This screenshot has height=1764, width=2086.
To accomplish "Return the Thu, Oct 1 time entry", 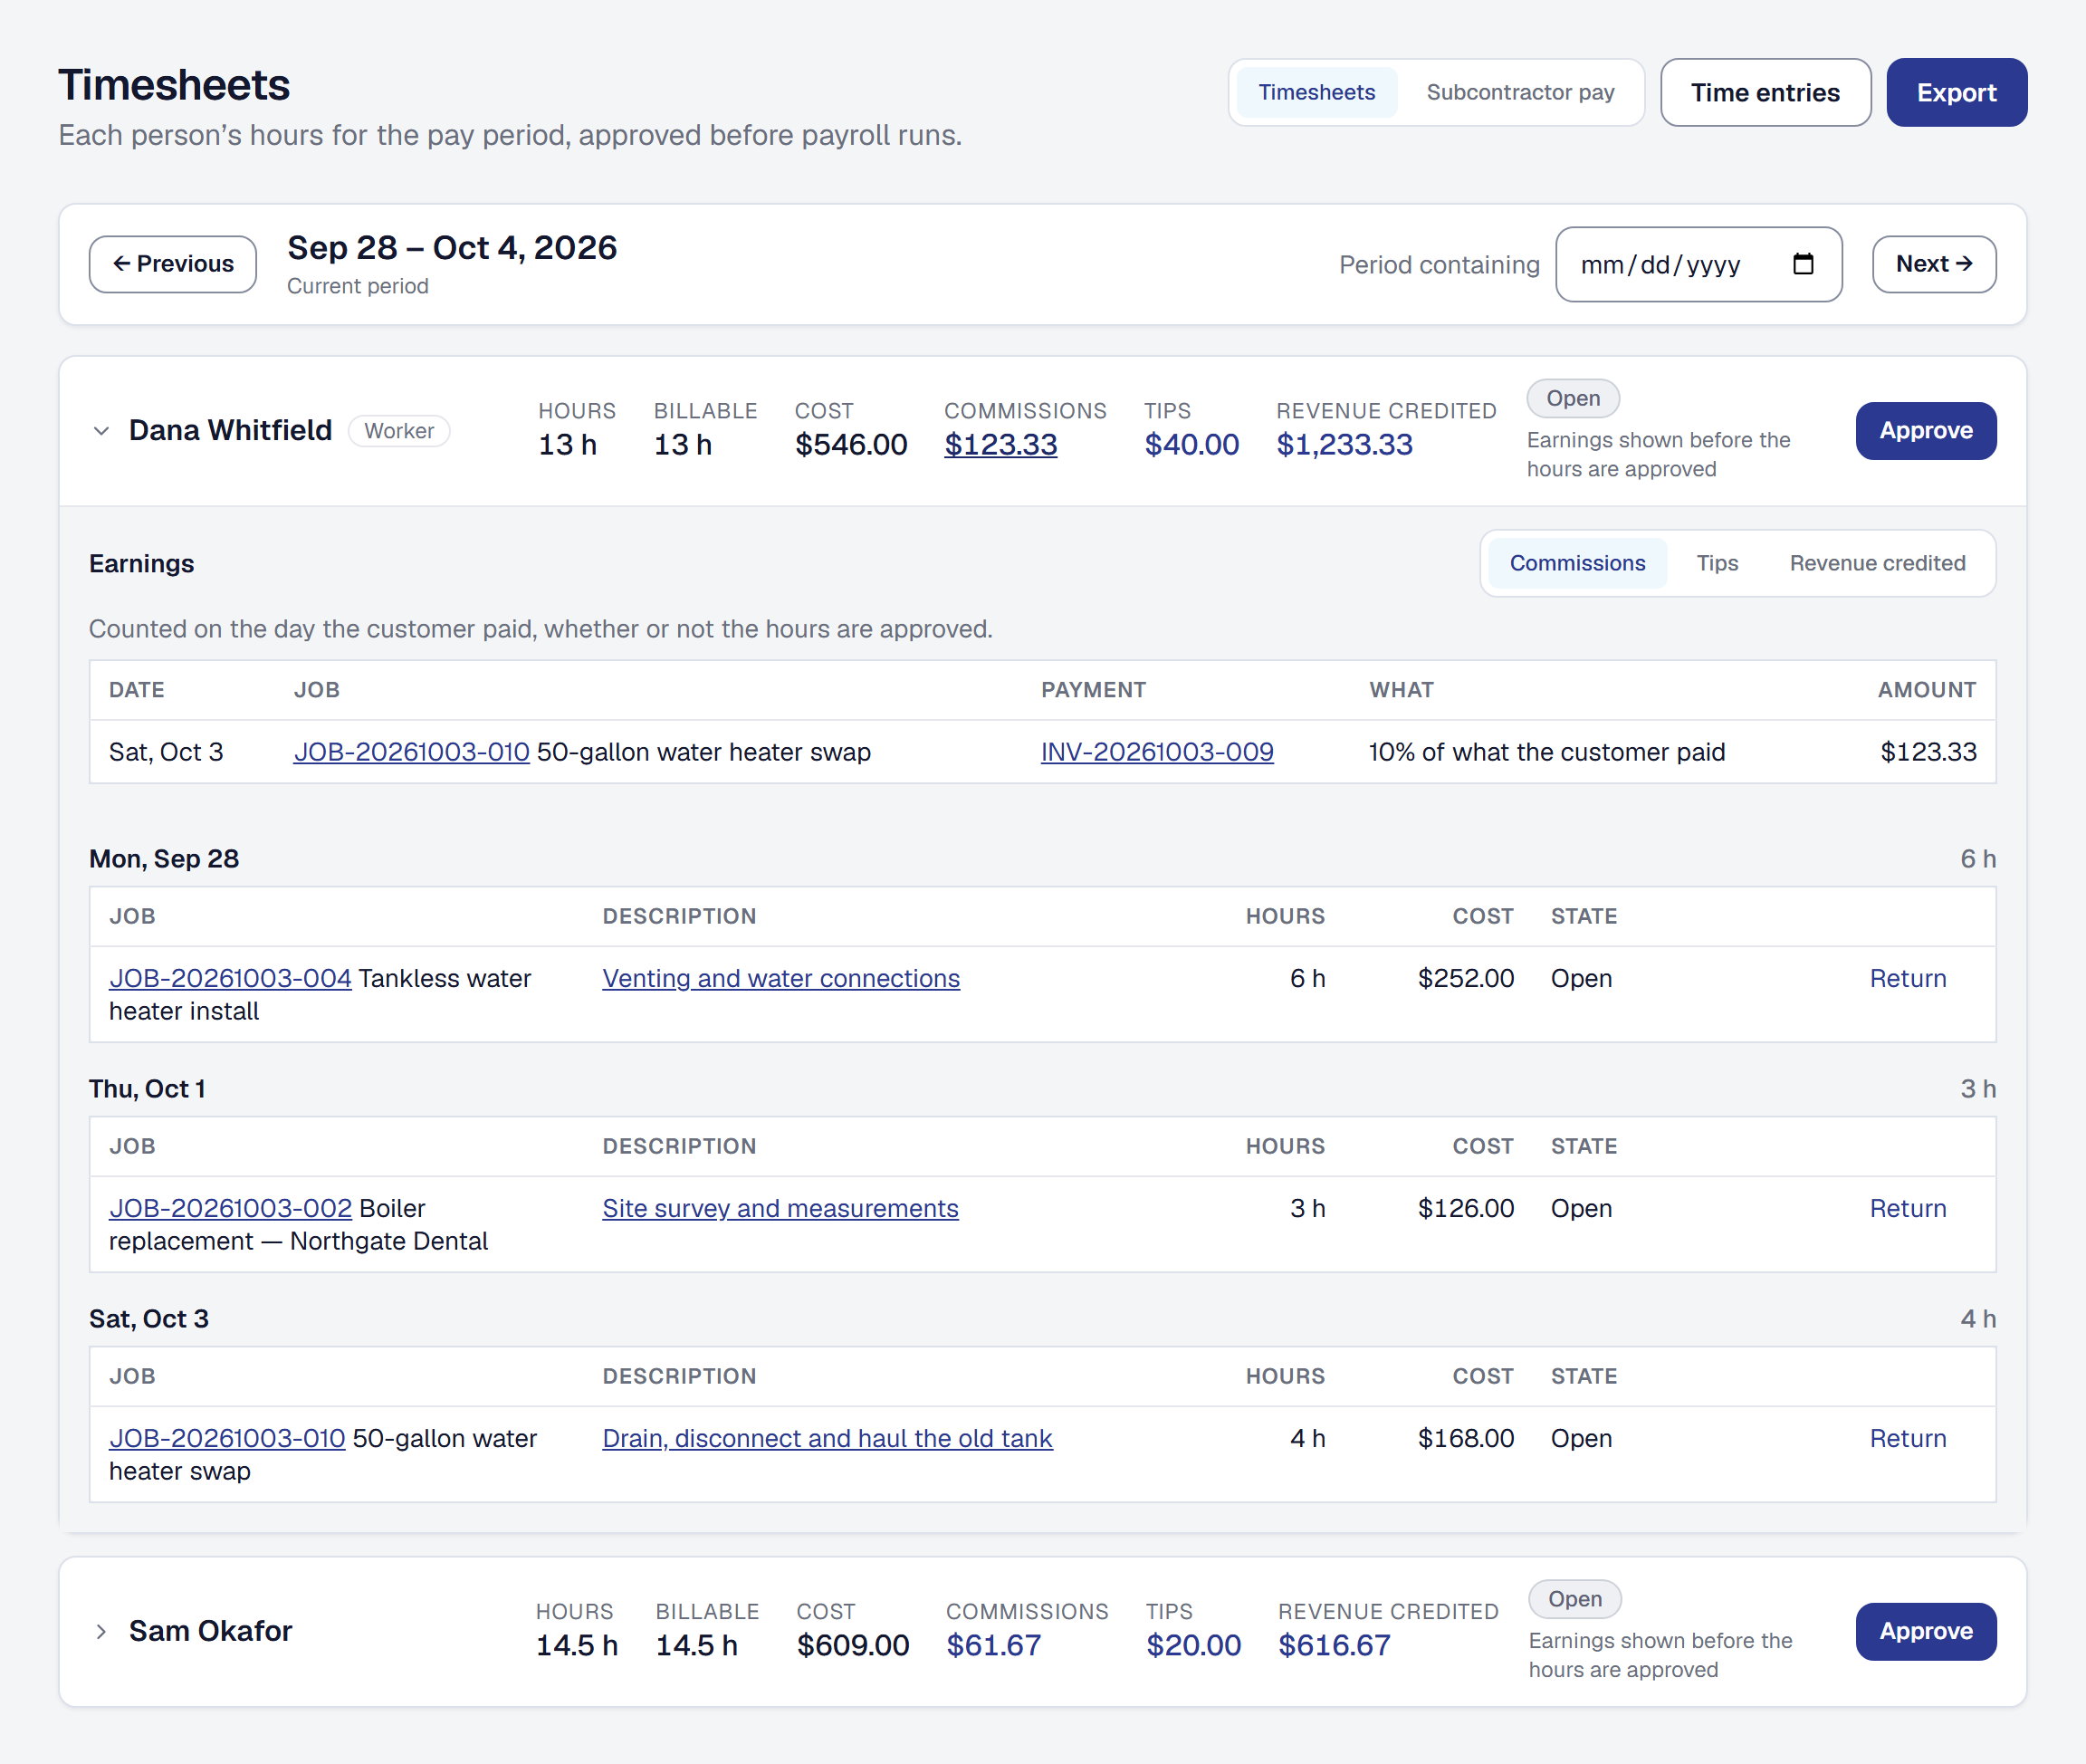I will (1908, 1208).
